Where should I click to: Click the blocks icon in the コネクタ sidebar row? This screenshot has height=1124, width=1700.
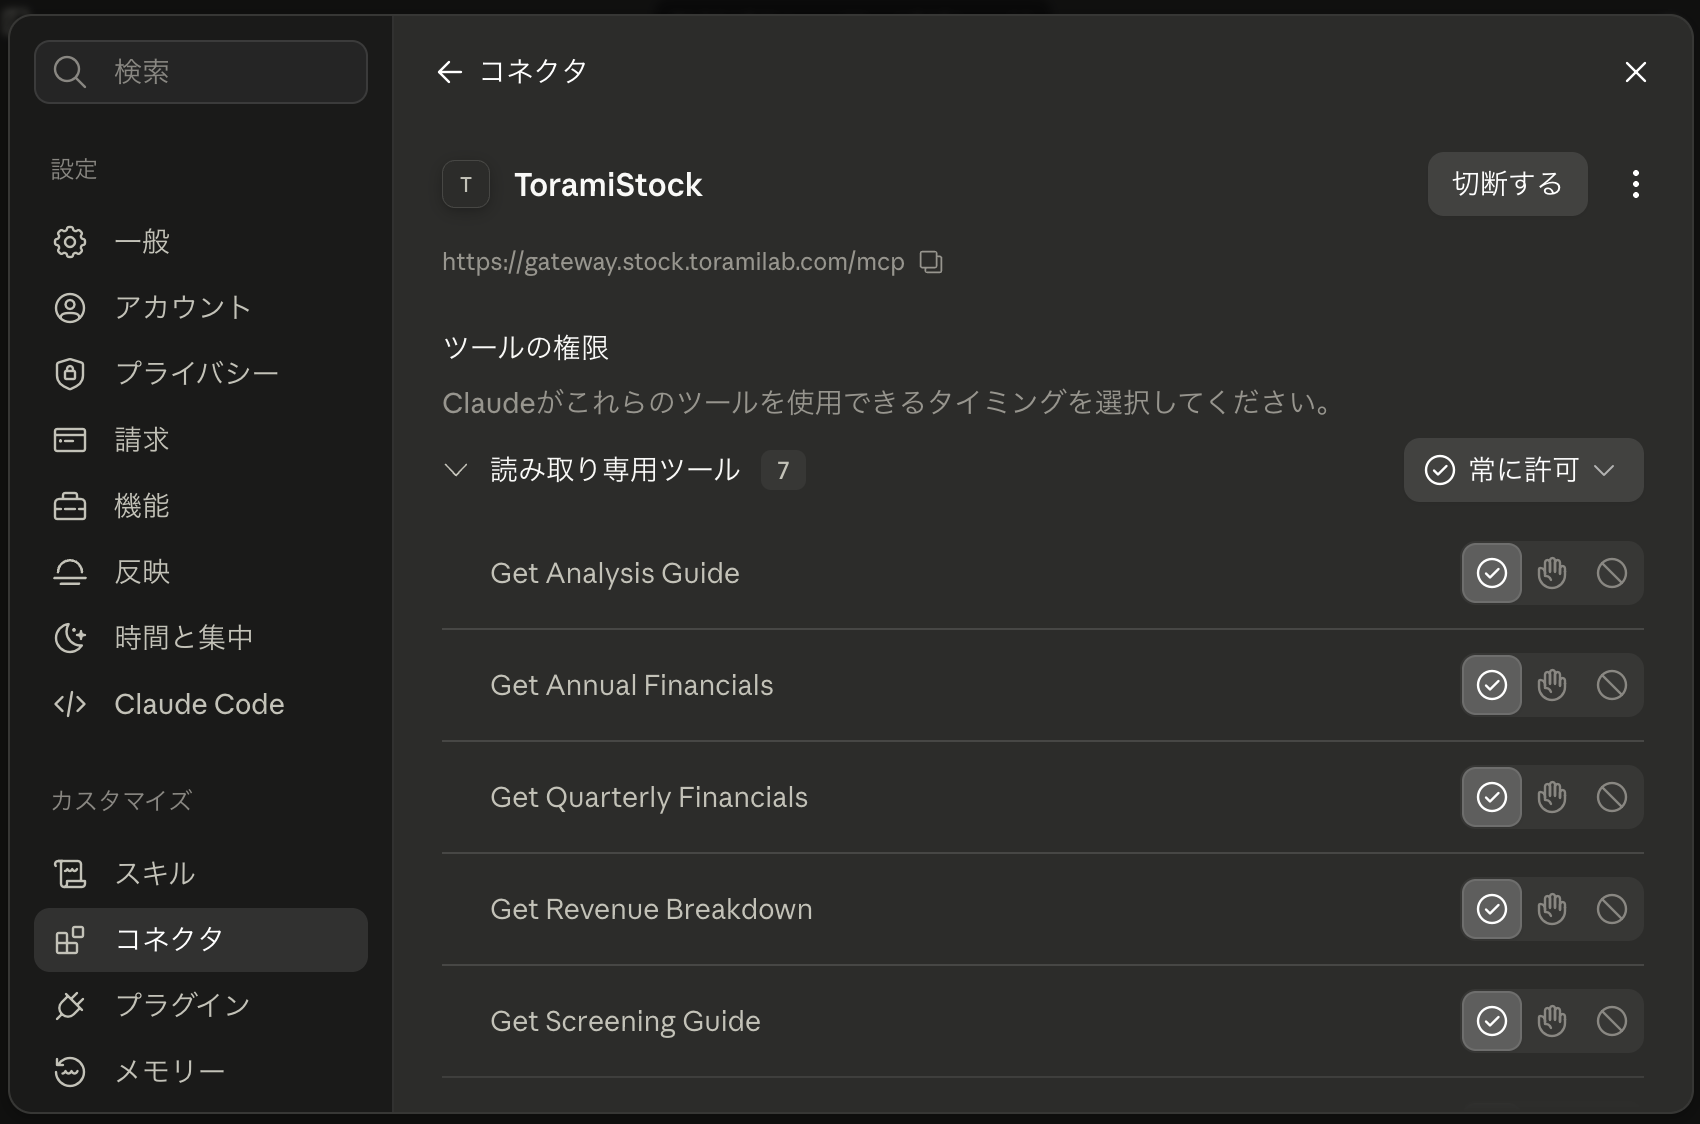(x=70, y=940)
